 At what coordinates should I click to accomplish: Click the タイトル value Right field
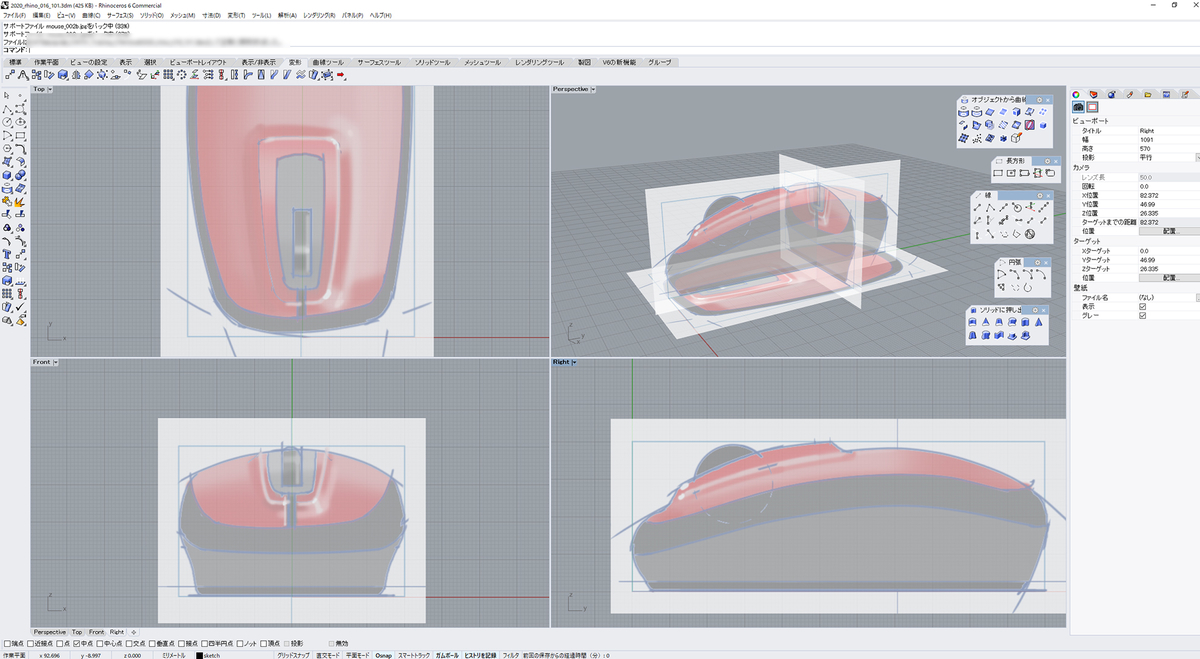tap(1167, 130)
